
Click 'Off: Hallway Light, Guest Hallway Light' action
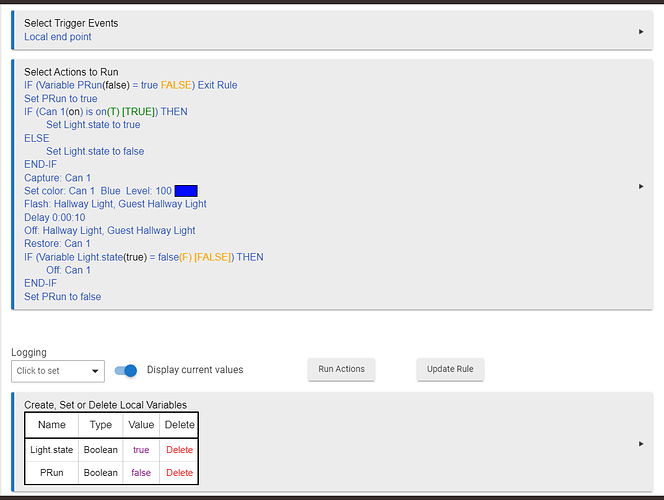(x=110, y=231)
